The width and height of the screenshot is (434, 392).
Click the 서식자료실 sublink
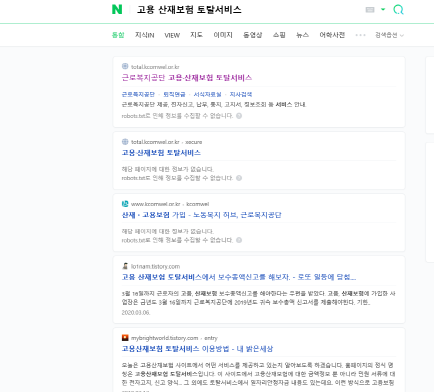[207, 94]
